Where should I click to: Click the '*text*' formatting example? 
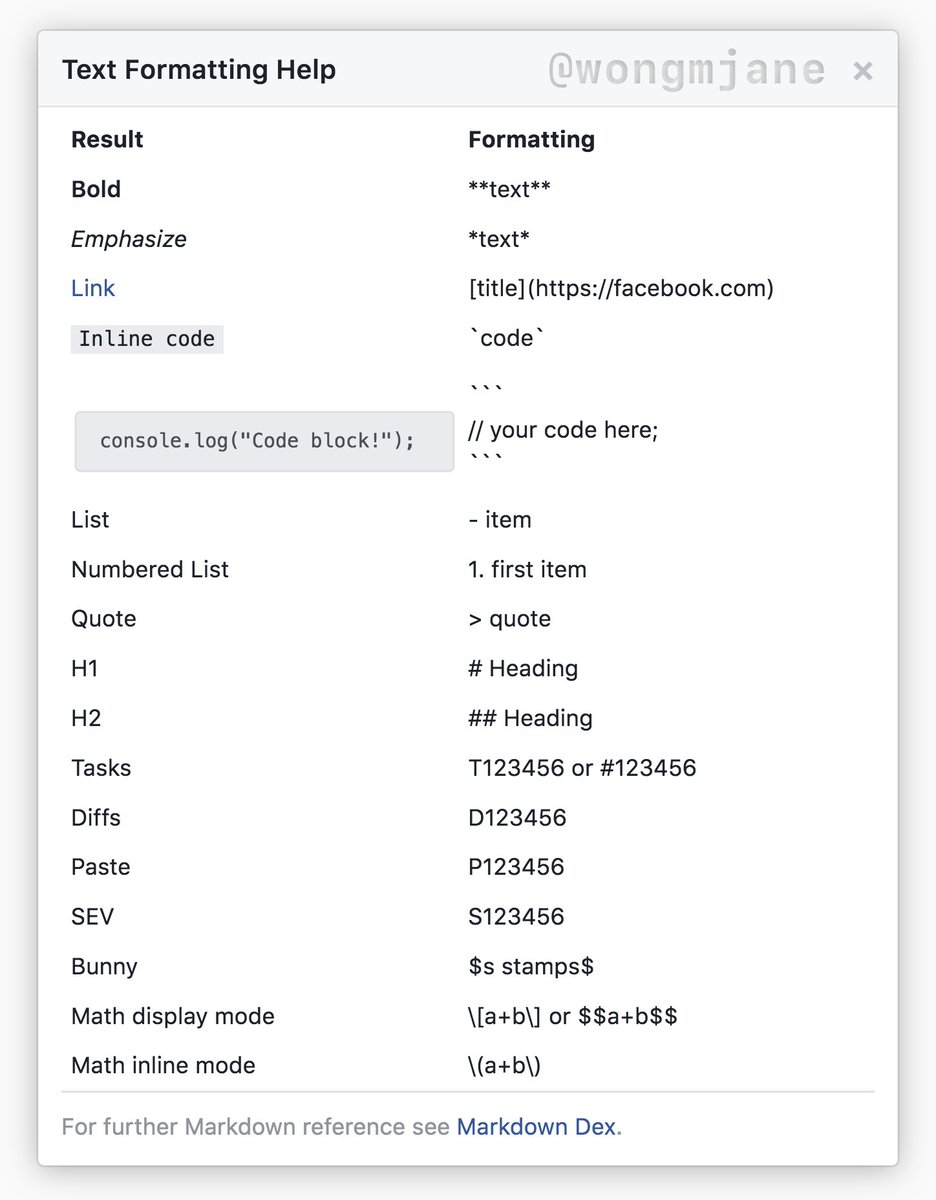tap(499, 239)
